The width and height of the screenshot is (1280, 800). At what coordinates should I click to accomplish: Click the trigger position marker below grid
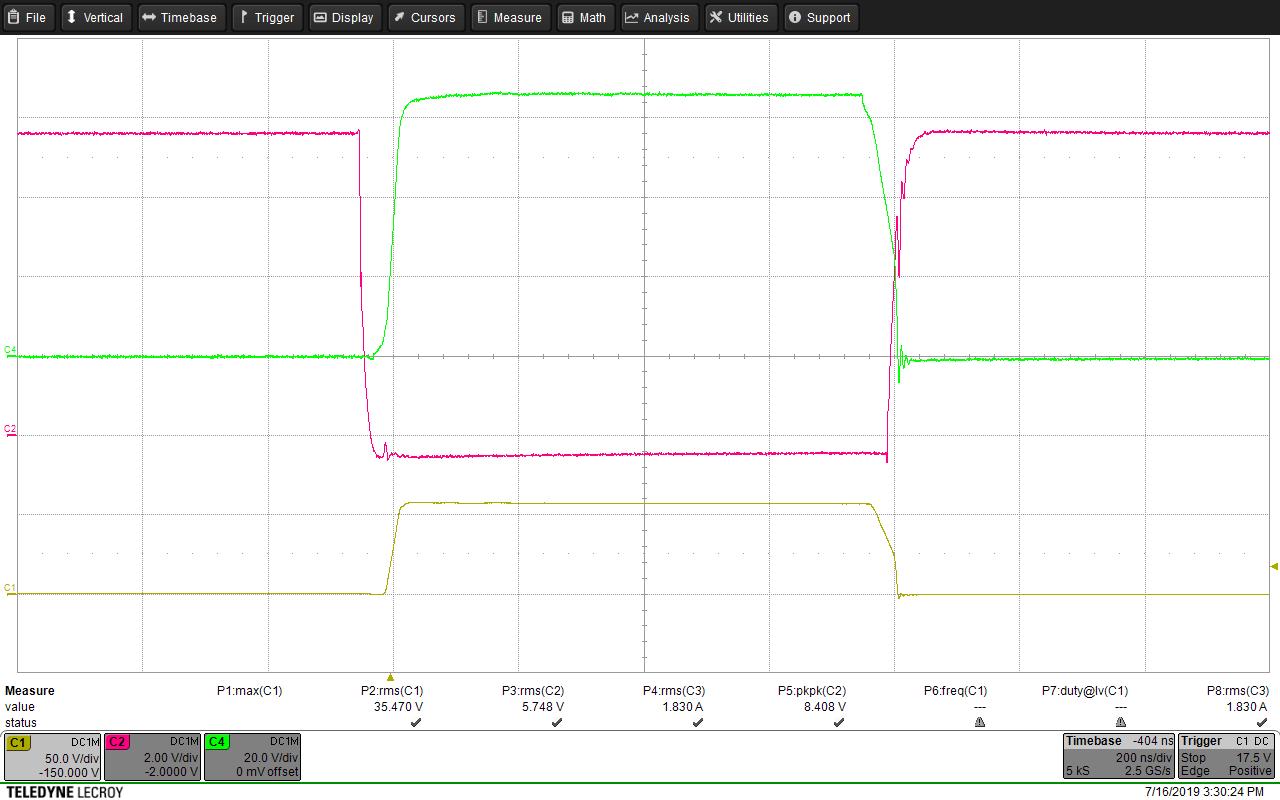click(391, 677)
